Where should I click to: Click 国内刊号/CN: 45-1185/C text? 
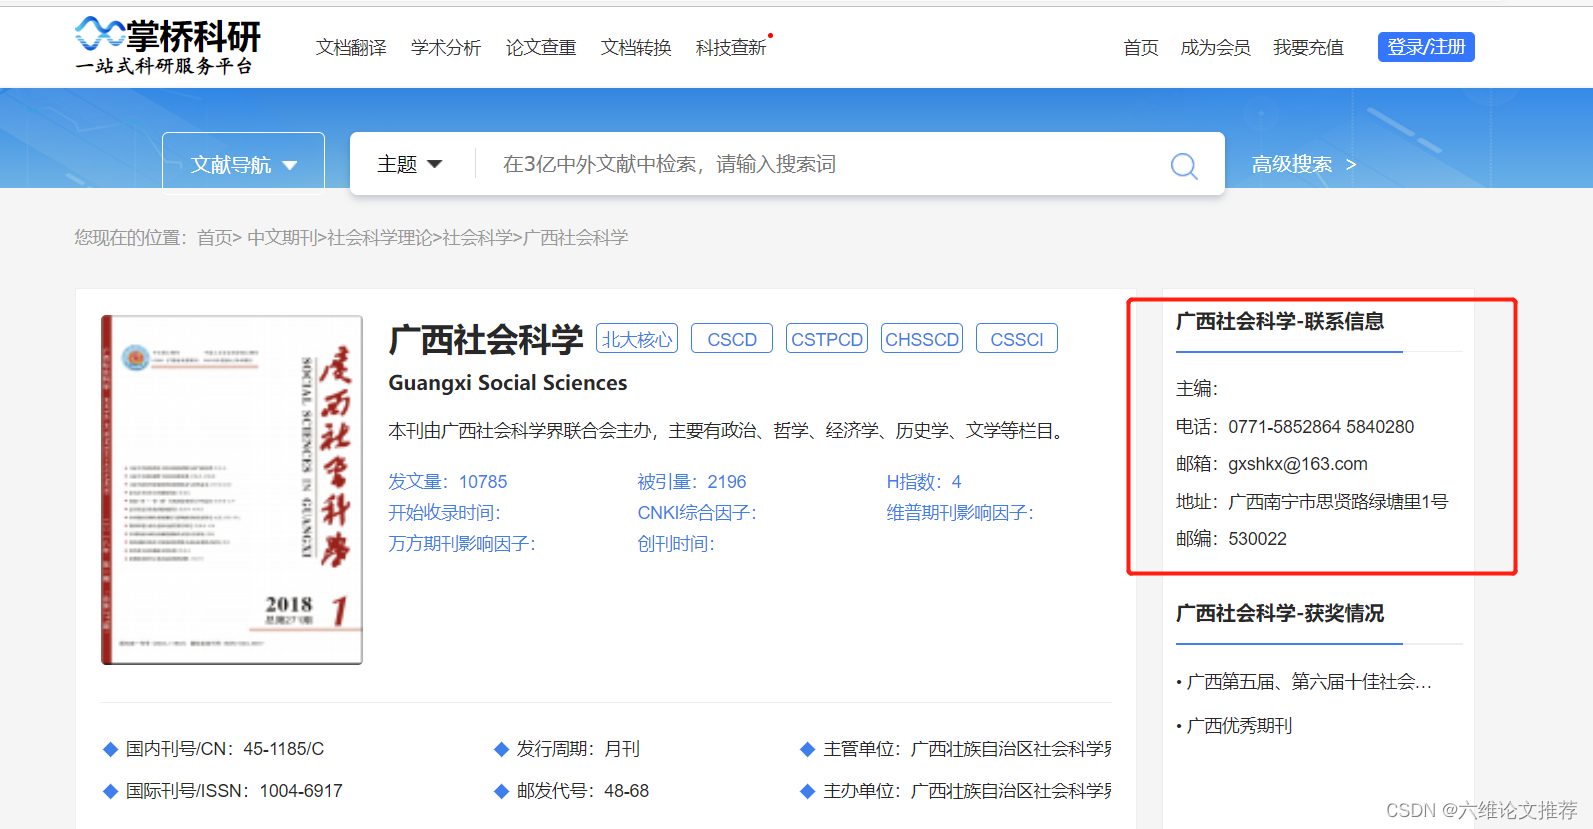(x=225, y=749)
